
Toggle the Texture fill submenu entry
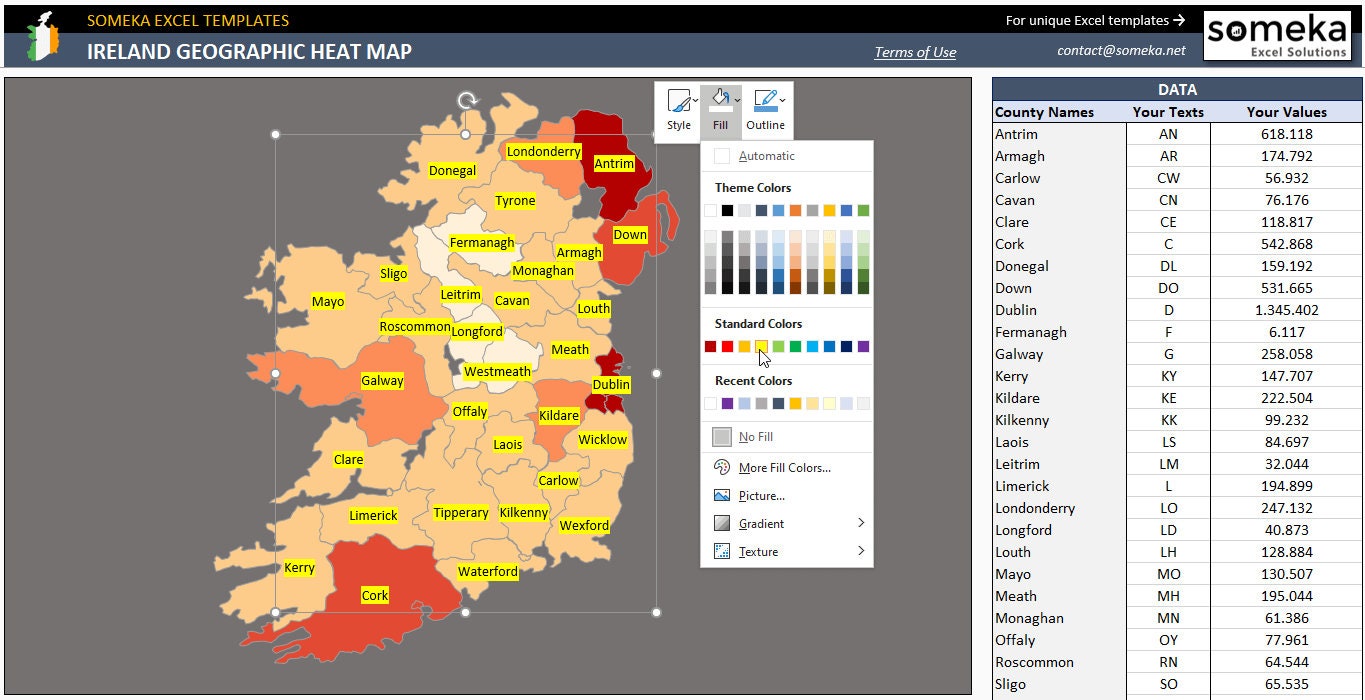pyautogui.click(x=756, y=551)
